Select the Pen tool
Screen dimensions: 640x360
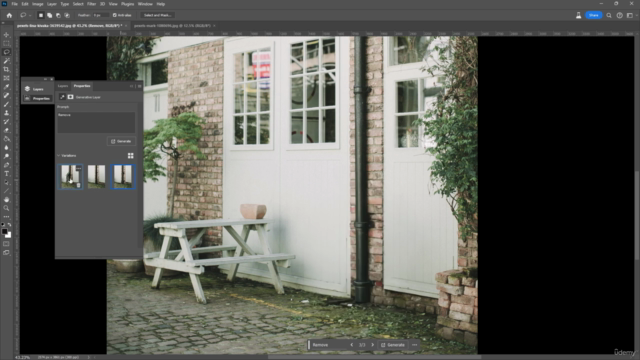point(6,165)
